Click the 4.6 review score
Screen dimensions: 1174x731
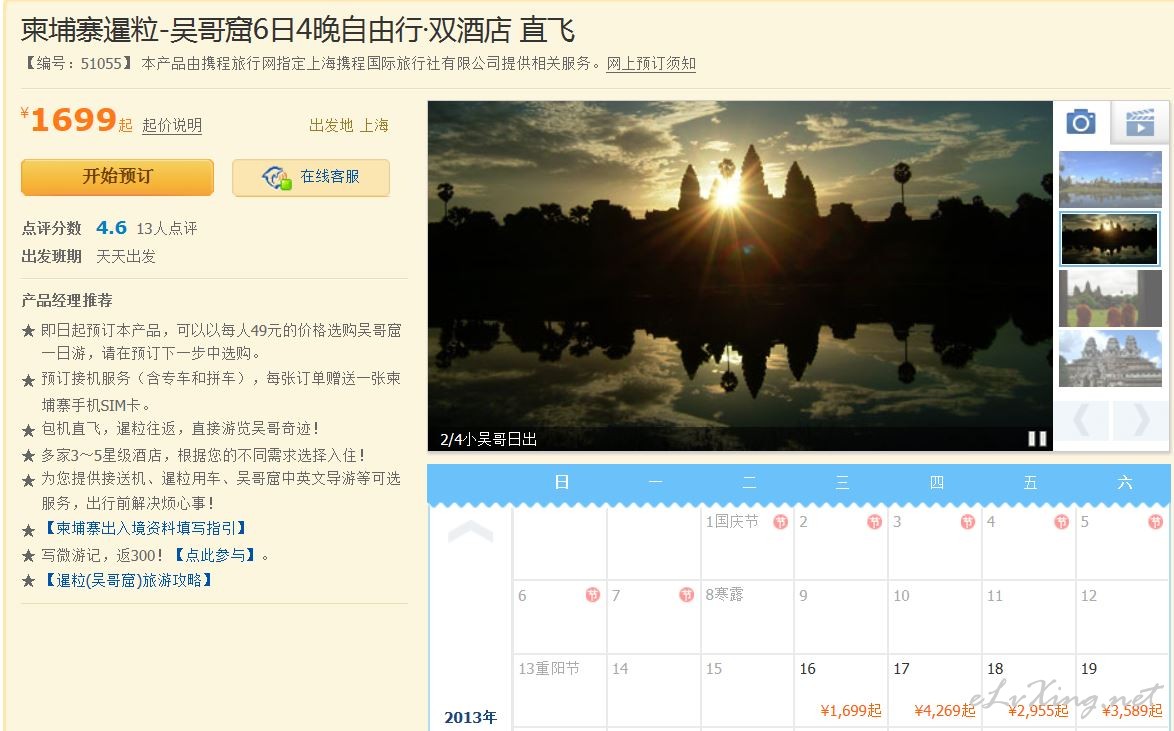click(x=112, y=228)
